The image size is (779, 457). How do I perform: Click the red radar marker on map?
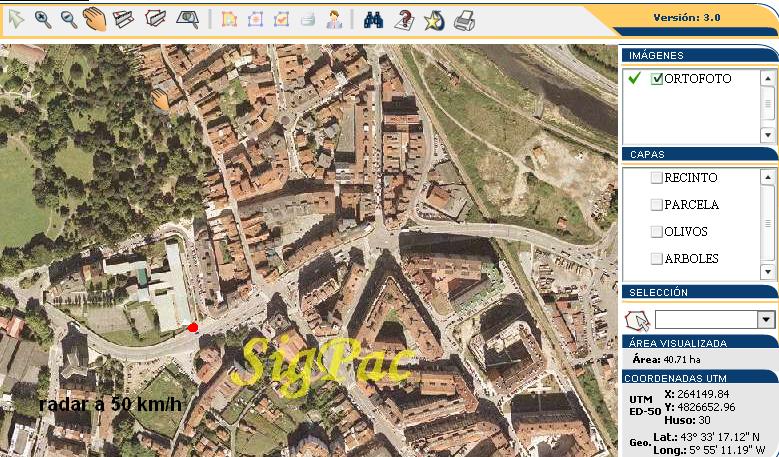pos(192,327)
